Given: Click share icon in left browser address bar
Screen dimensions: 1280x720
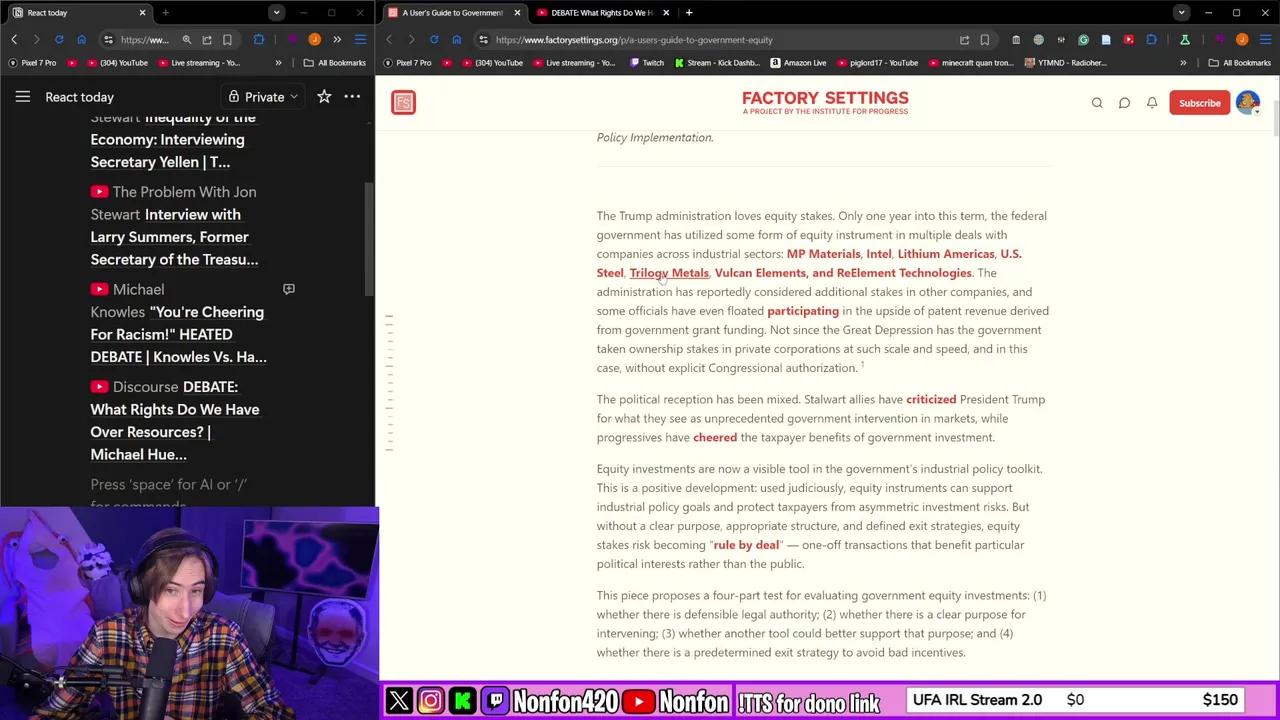Looking at the screenshot, I should coord(207,40).
